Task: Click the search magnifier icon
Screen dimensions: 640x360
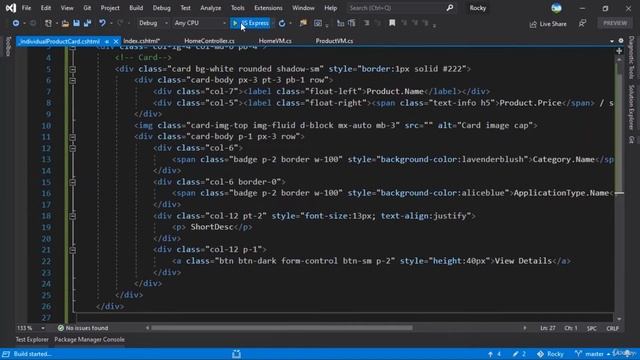Action: 449,8
